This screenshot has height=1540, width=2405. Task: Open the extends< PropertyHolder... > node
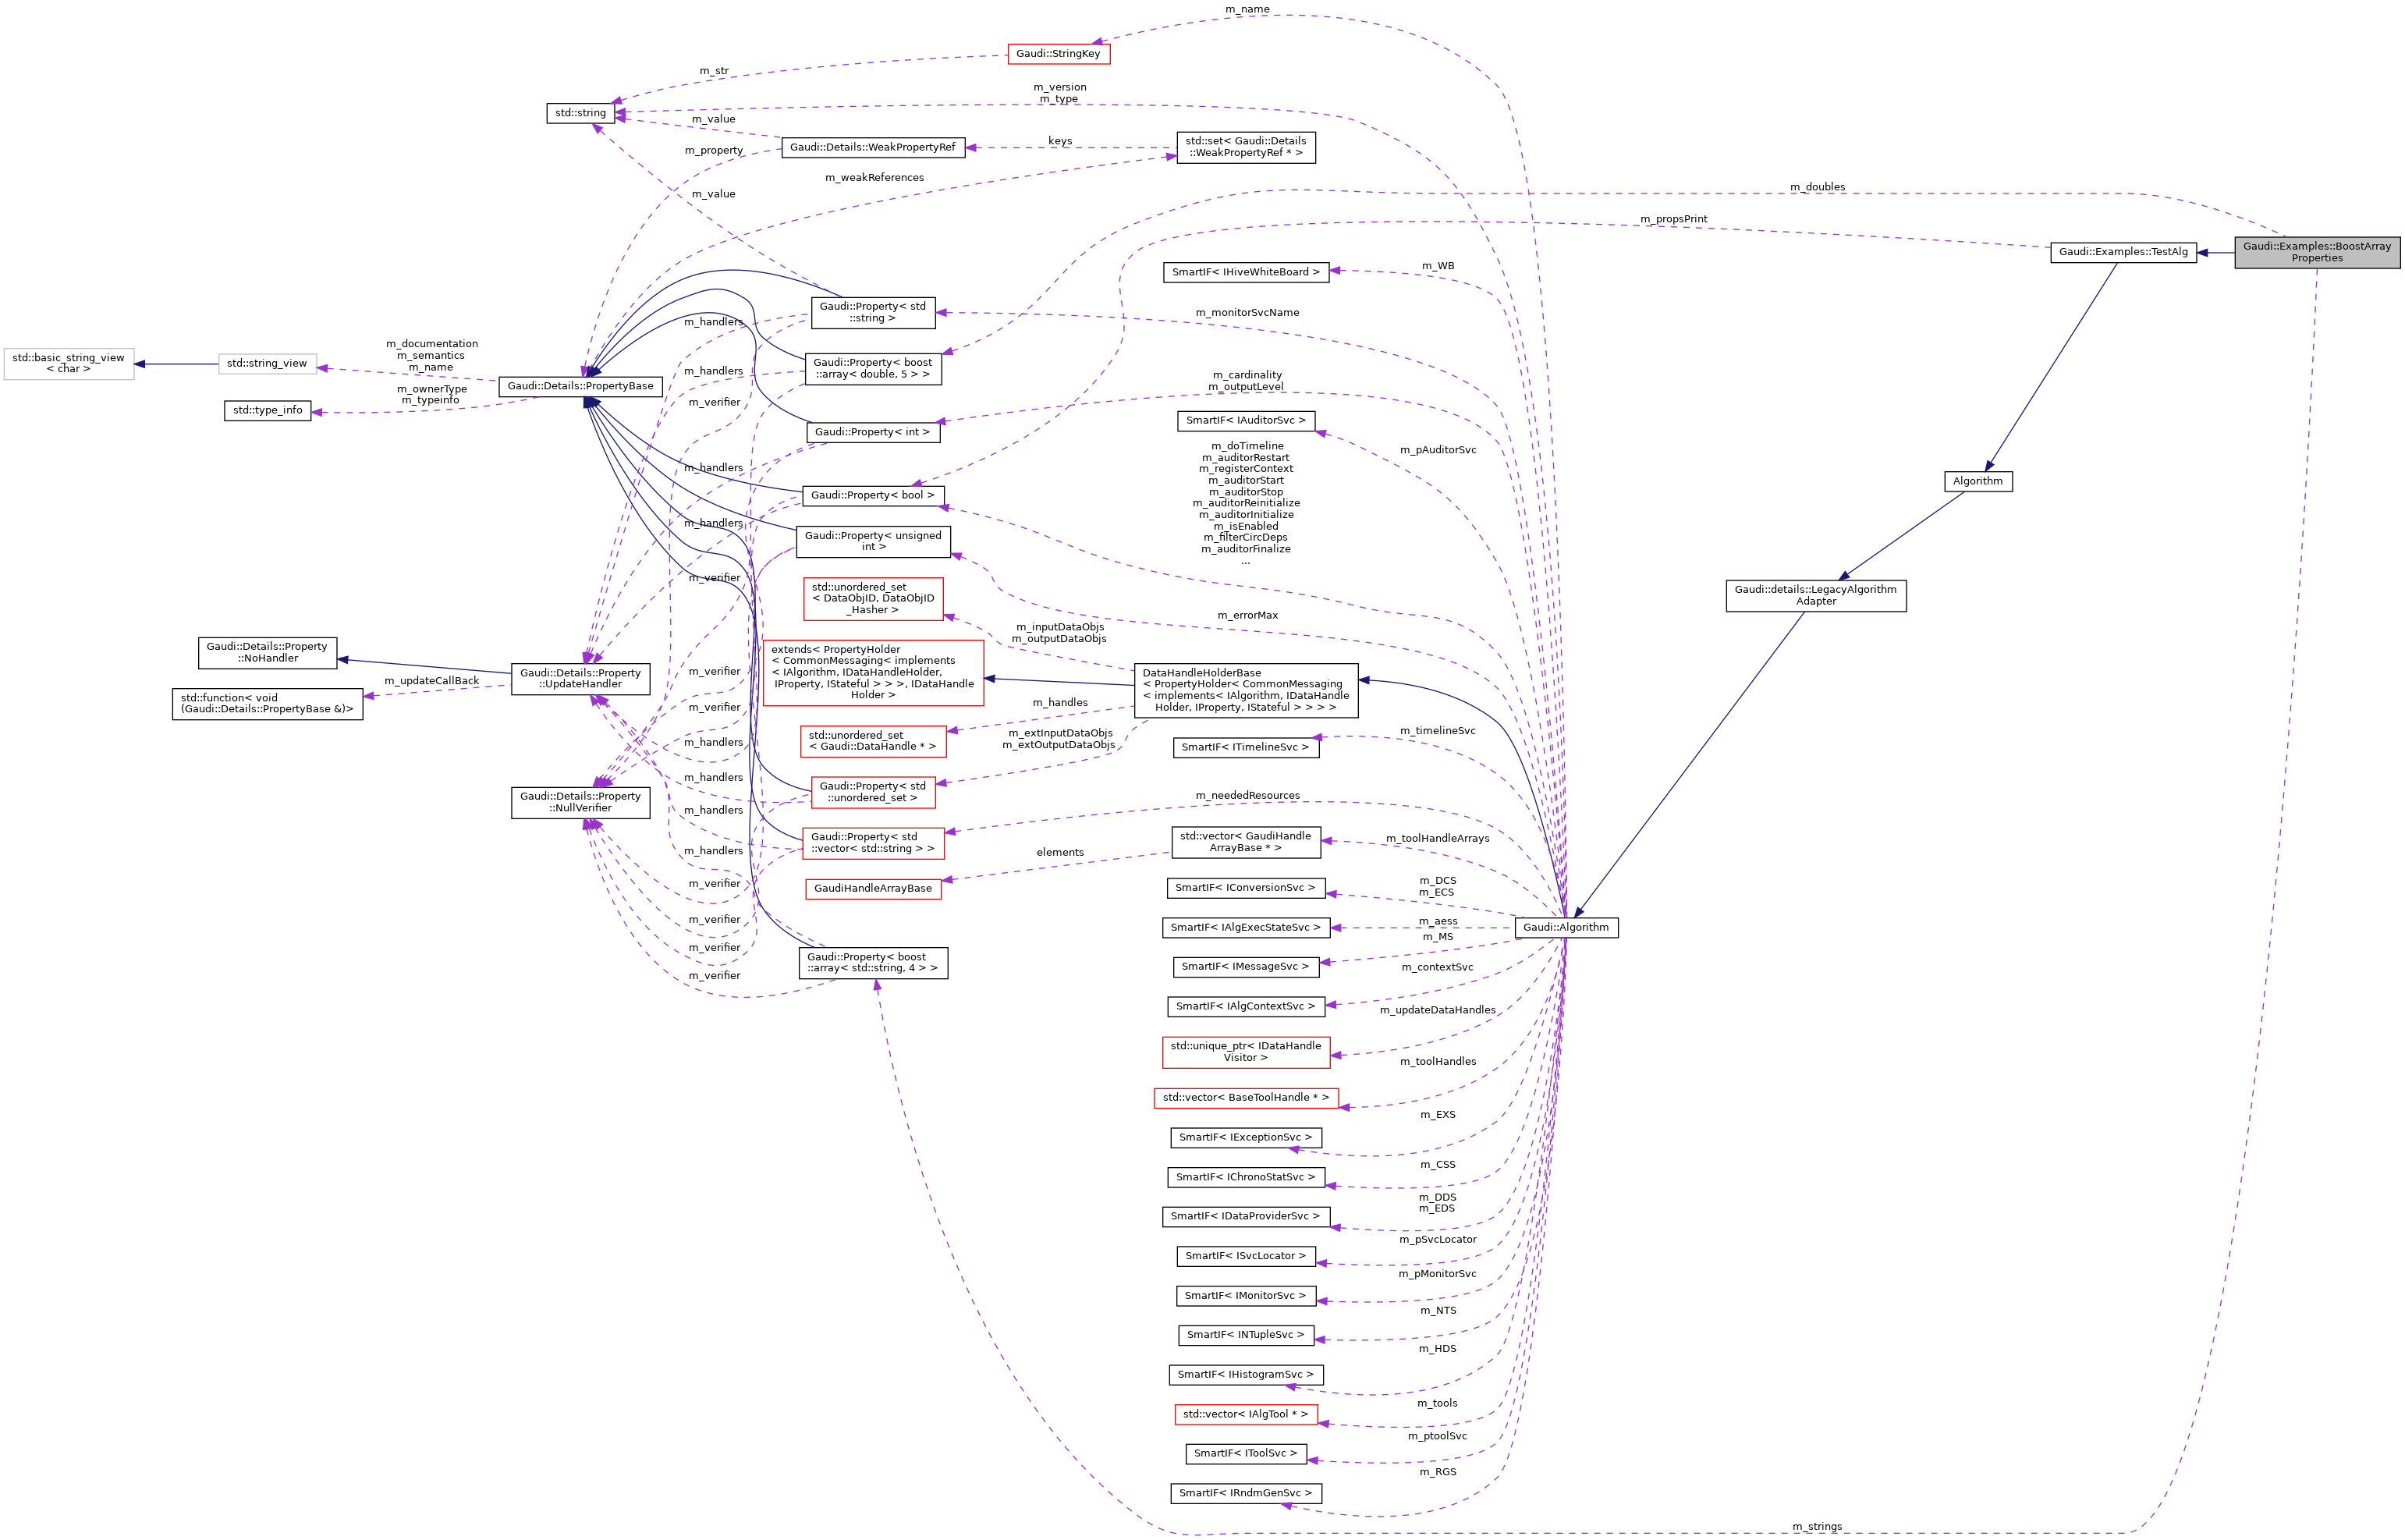tap(873, 673)
